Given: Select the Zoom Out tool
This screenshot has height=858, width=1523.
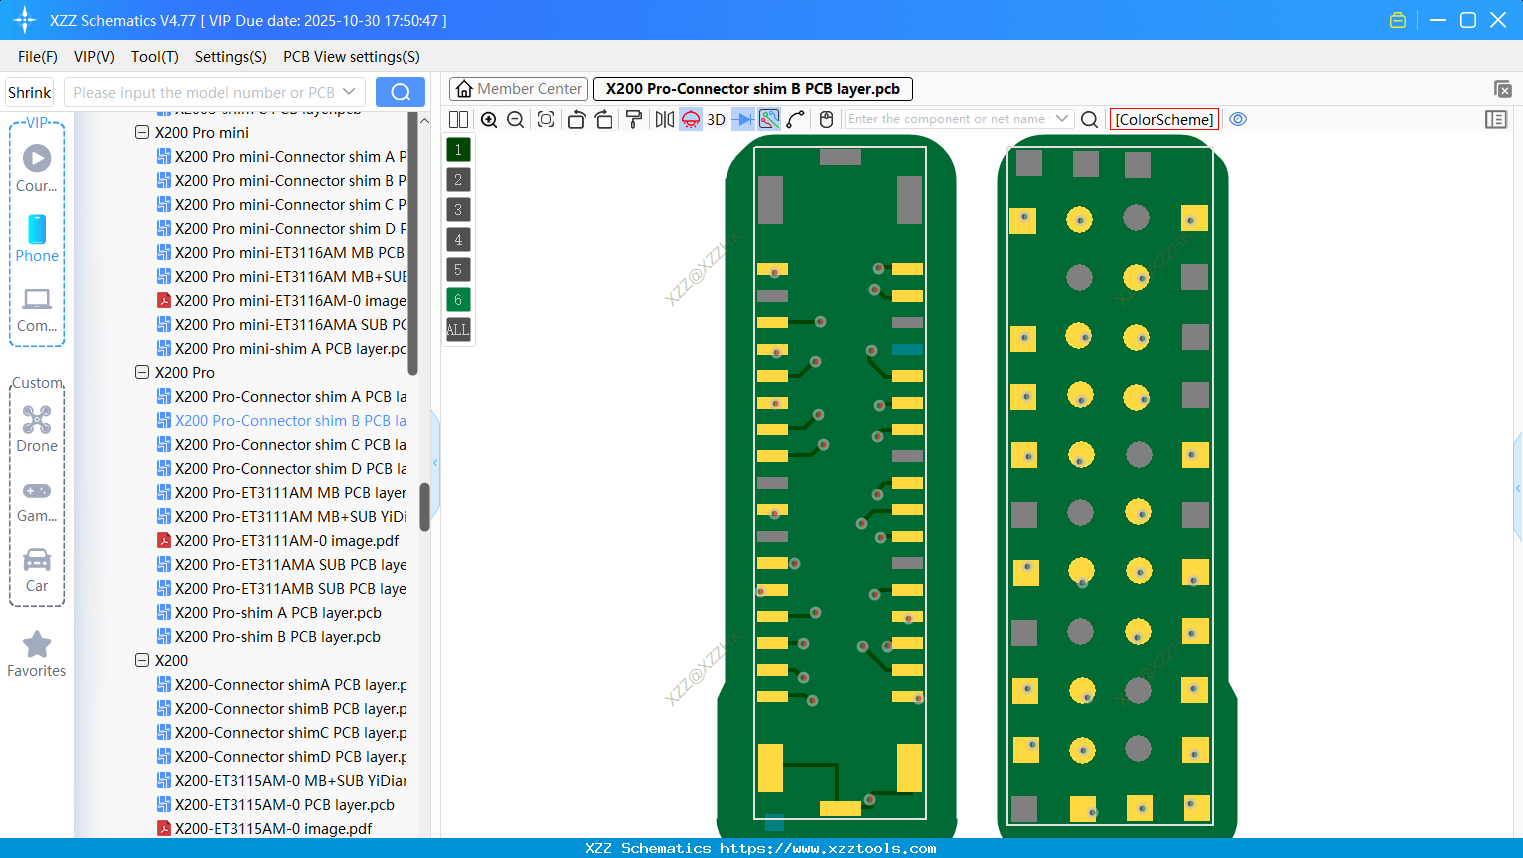Looking at the screenshot, I should (x=515, y=119).
